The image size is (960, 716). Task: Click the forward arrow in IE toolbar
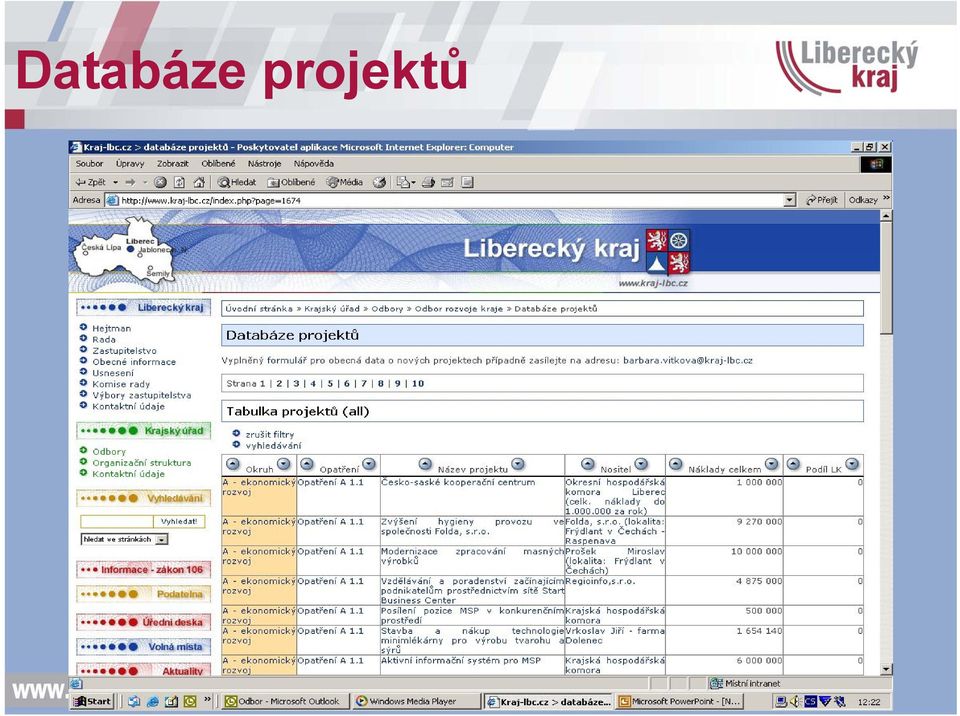pos(130,183)
